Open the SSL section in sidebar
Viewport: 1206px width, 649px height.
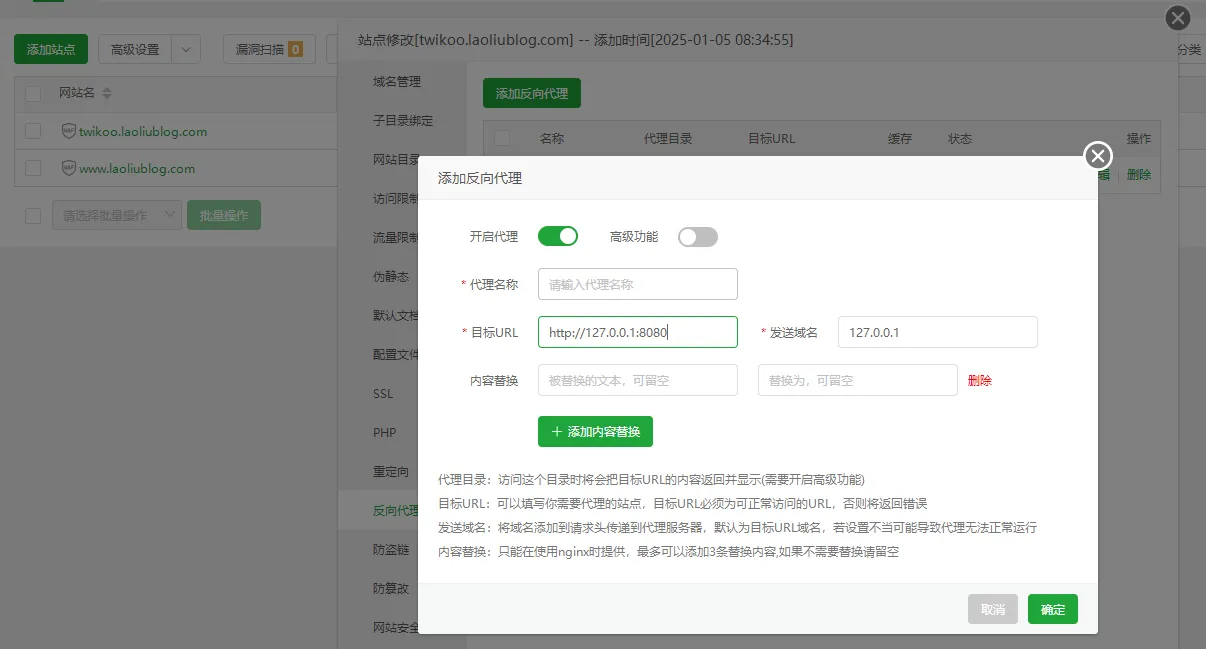[x=383, y=394]
